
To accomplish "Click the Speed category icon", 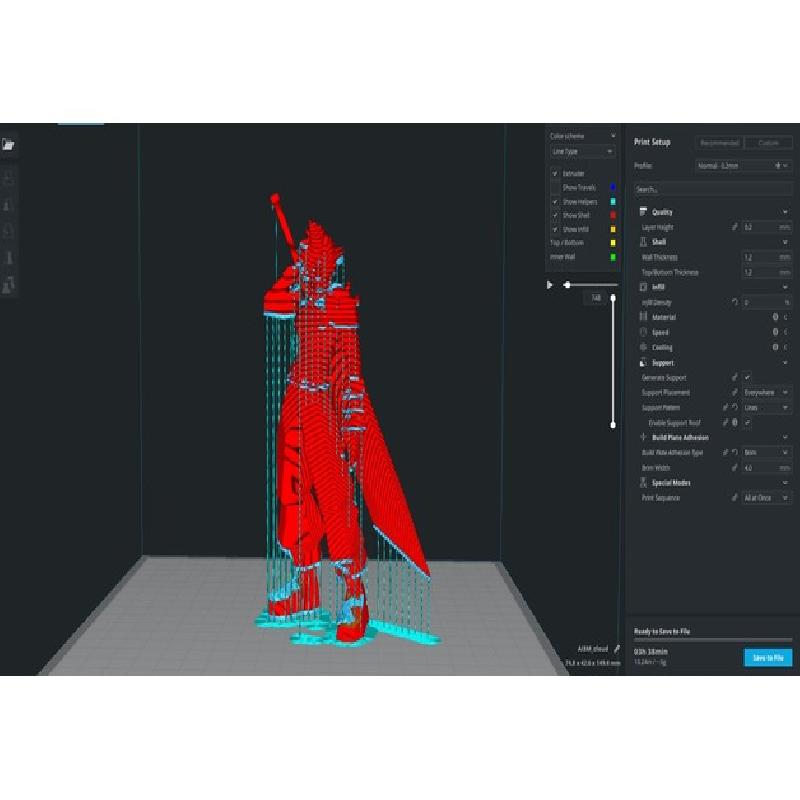I will point(643,332).
